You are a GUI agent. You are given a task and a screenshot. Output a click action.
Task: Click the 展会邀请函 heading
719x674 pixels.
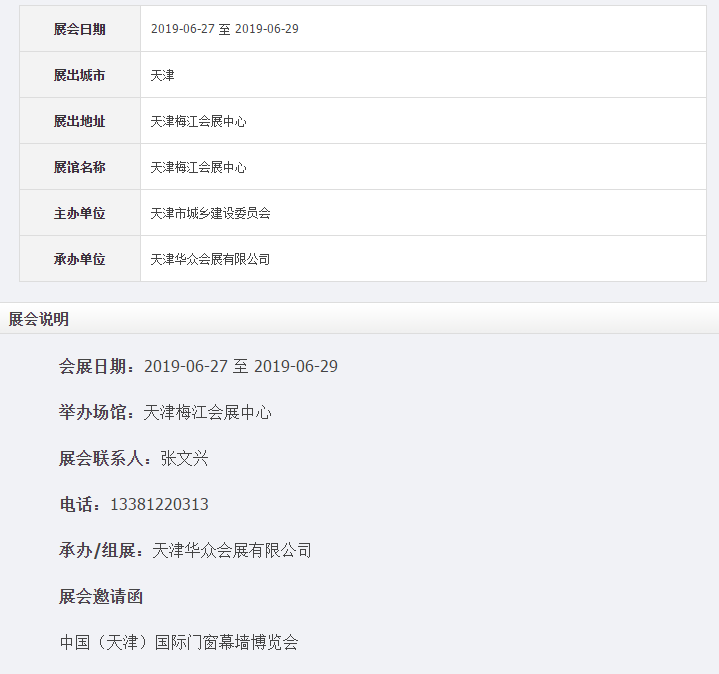(x=101, y=597)
